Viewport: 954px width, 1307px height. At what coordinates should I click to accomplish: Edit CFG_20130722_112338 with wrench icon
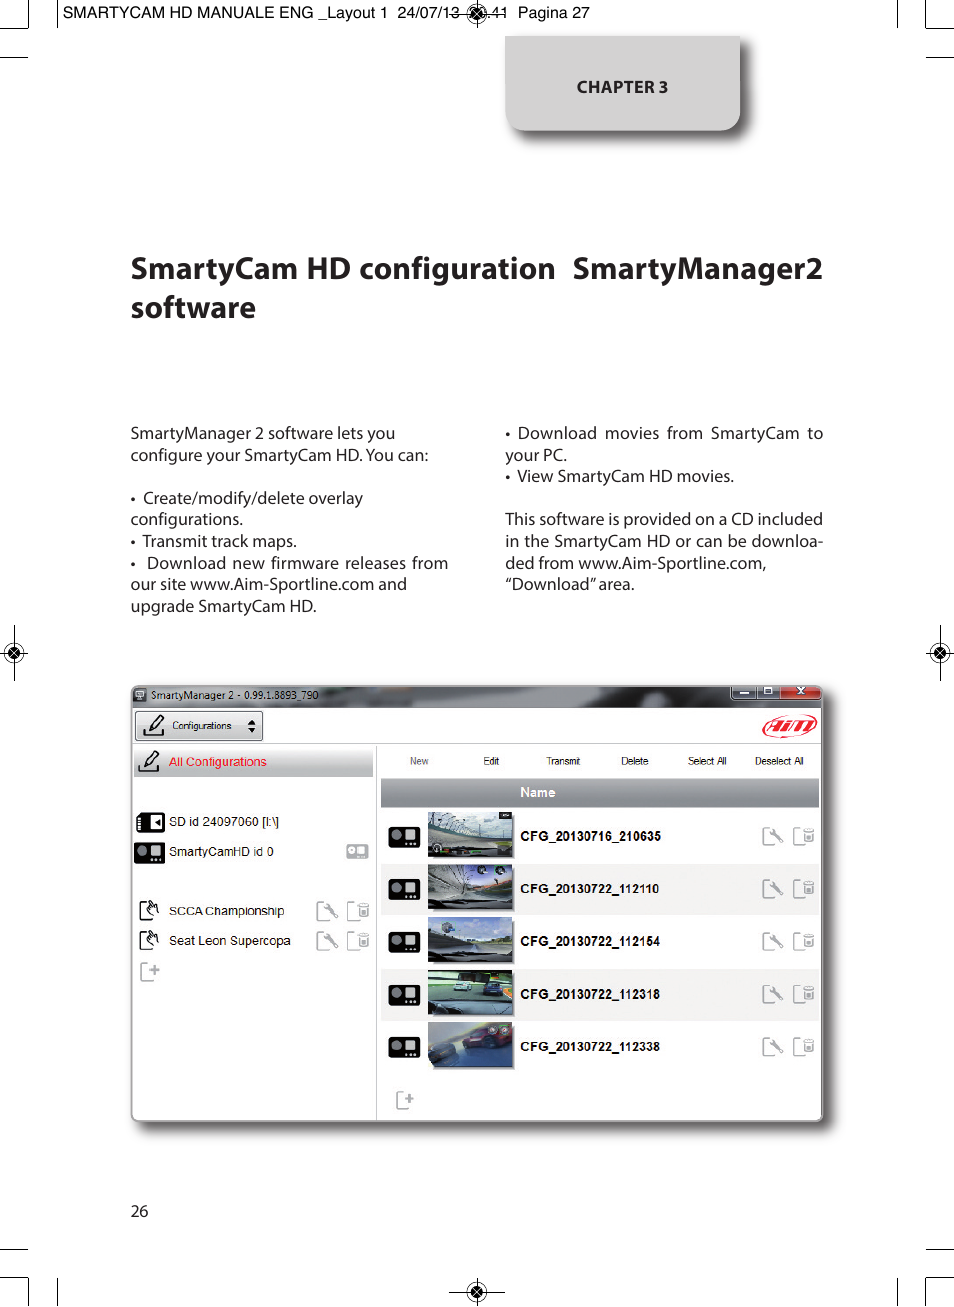tap(772, 1046)
